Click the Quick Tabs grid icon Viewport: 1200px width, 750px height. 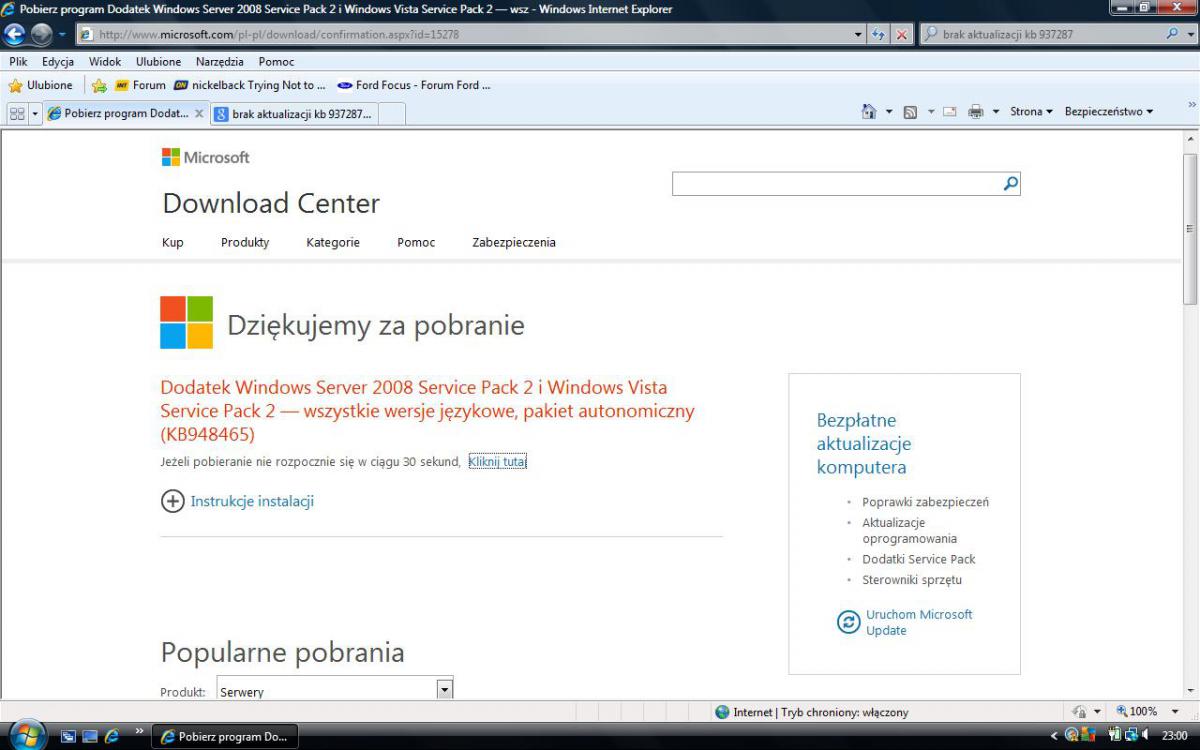pyautogui.click(x=17, y=113)
